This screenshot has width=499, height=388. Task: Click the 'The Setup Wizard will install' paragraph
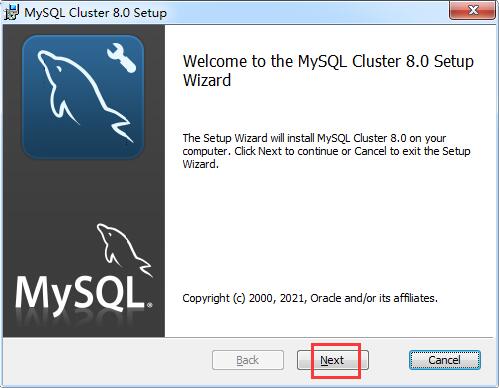[326, 151]
